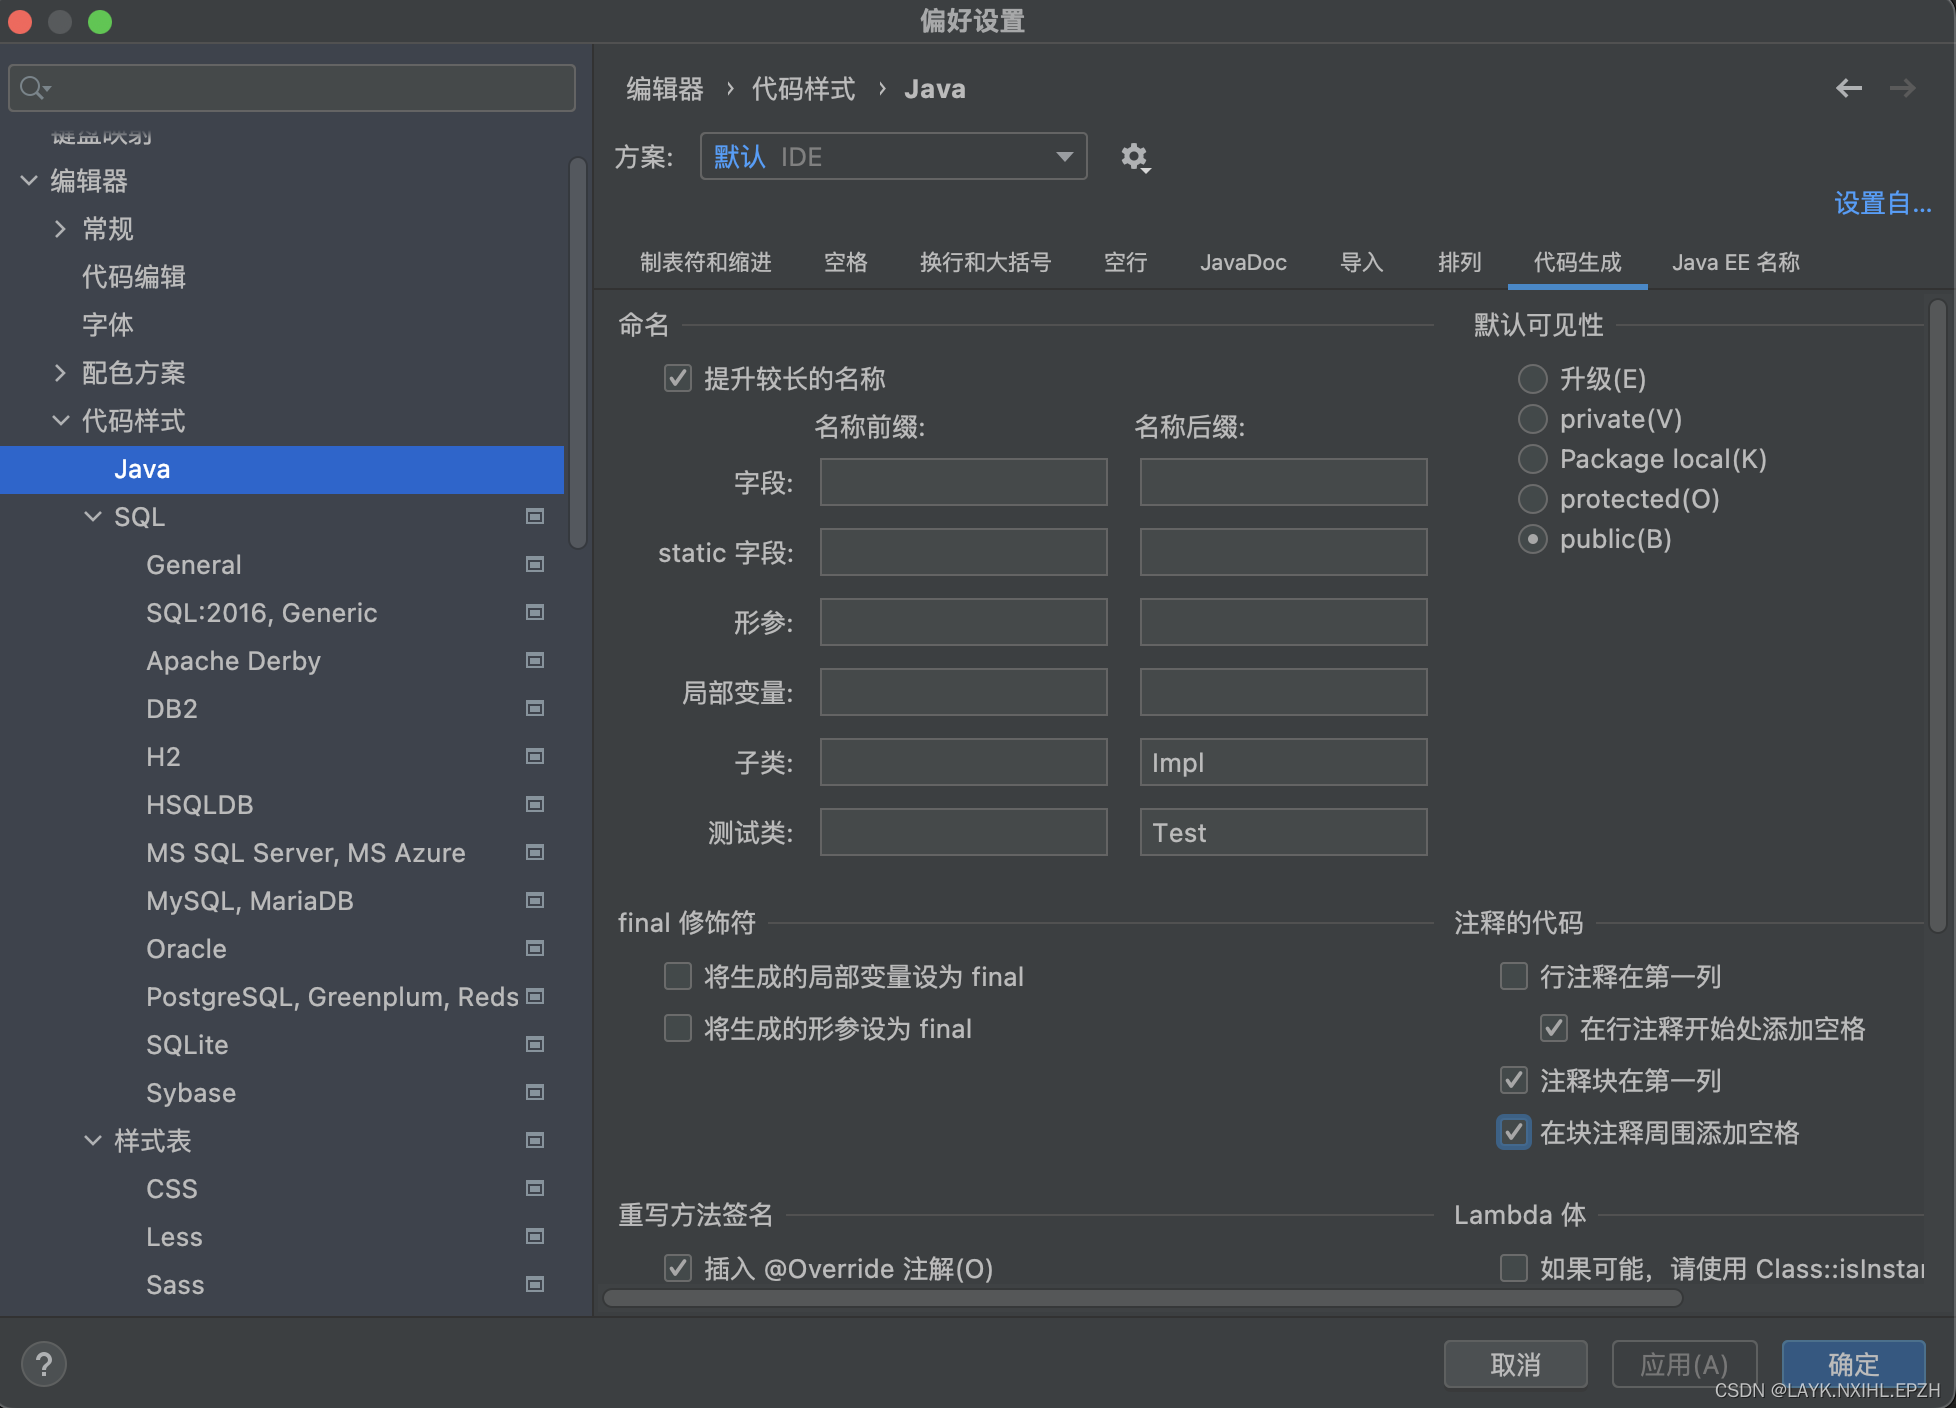
Task: Toggle 提升较长的名称 checkbox
Action: tap(678, 378)
